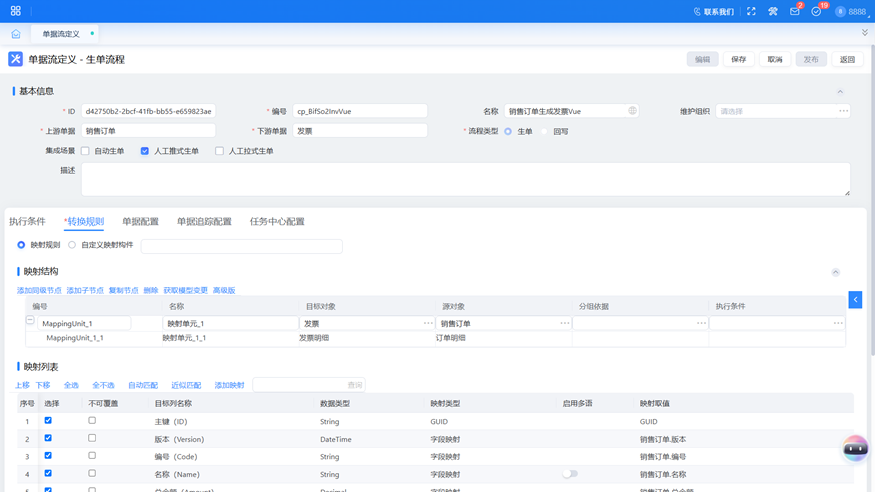This screenshot has width=875, height=492.
Task: Collapse the MappingUnit_1 tree node
Action: [x=30, y=321]
